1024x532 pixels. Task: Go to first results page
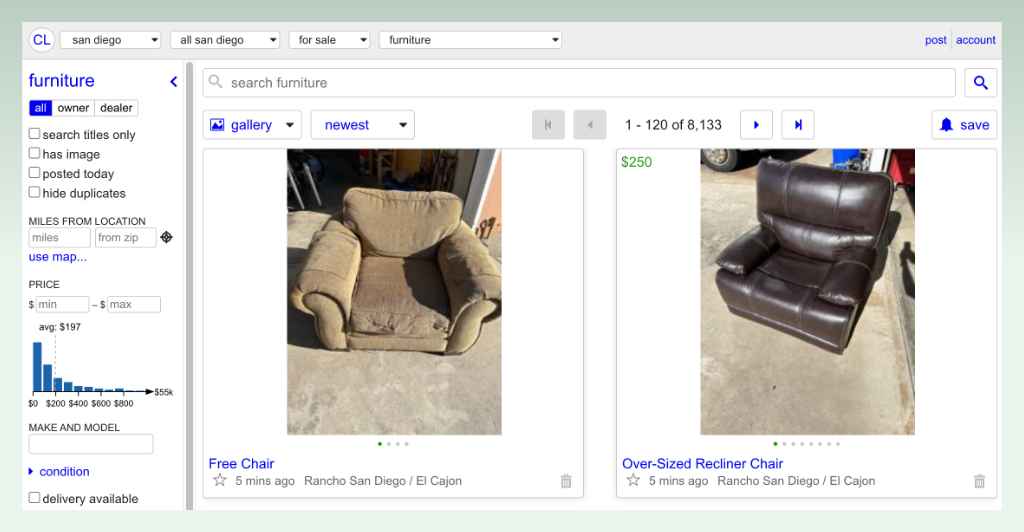click(548, 125)
